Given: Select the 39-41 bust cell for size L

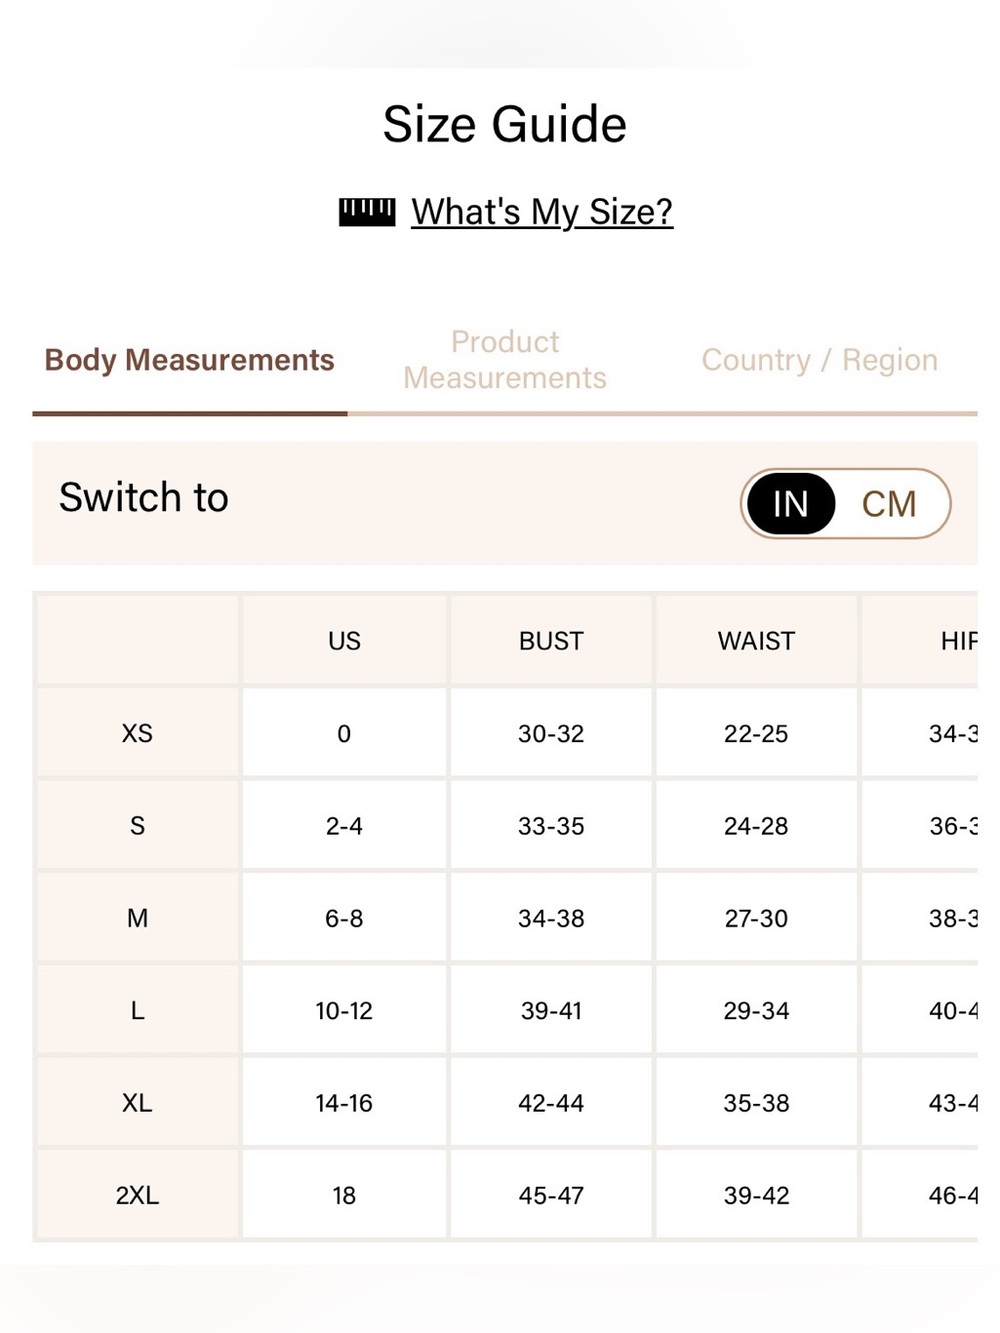Looking at the screenshot, I should (551, 1010).
